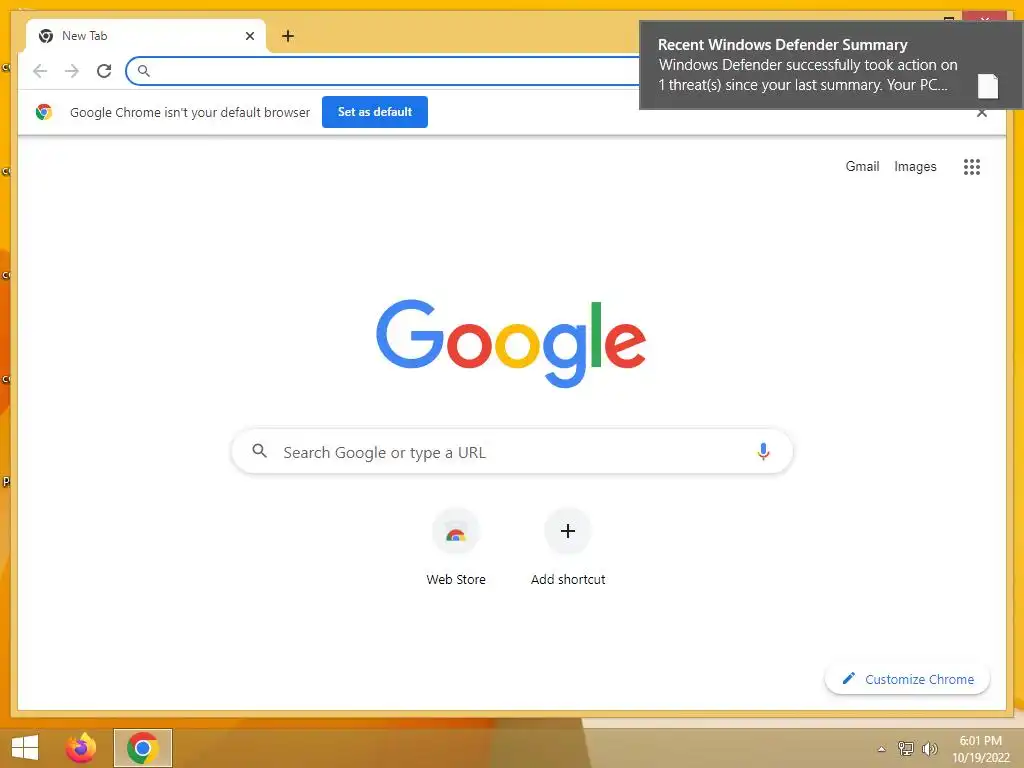Open the Google apps grid

[x=972, y=167]
